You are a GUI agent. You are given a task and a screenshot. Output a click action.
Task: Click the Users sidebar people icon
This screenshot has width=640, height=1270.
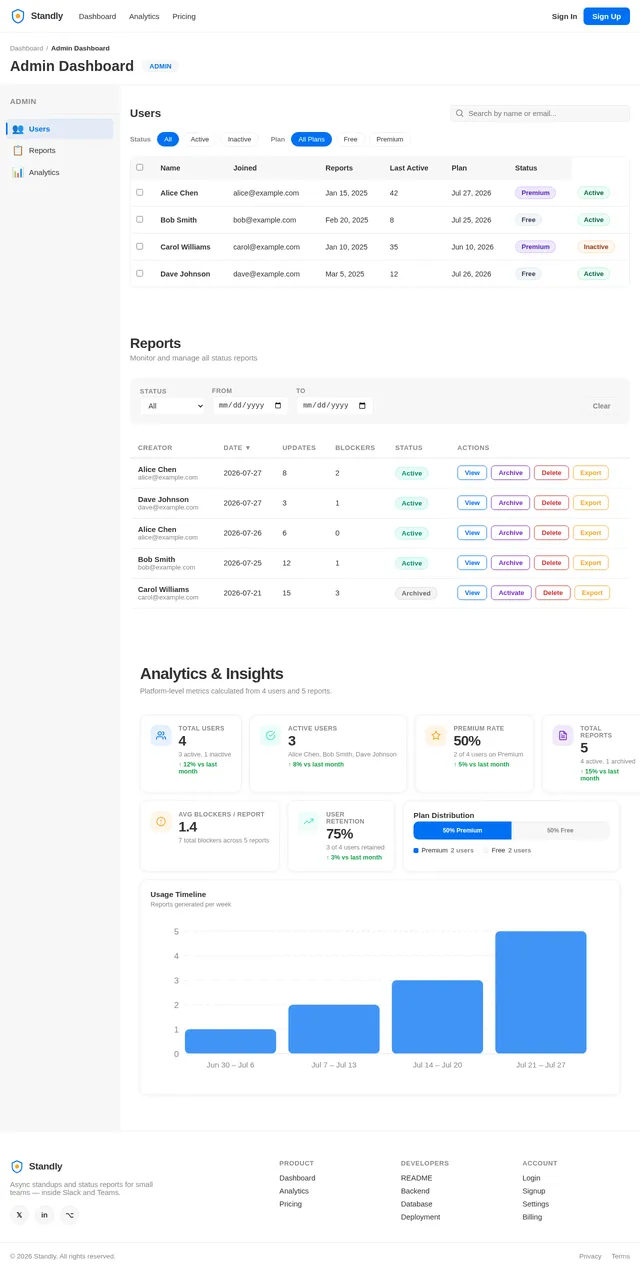point(18,129)
